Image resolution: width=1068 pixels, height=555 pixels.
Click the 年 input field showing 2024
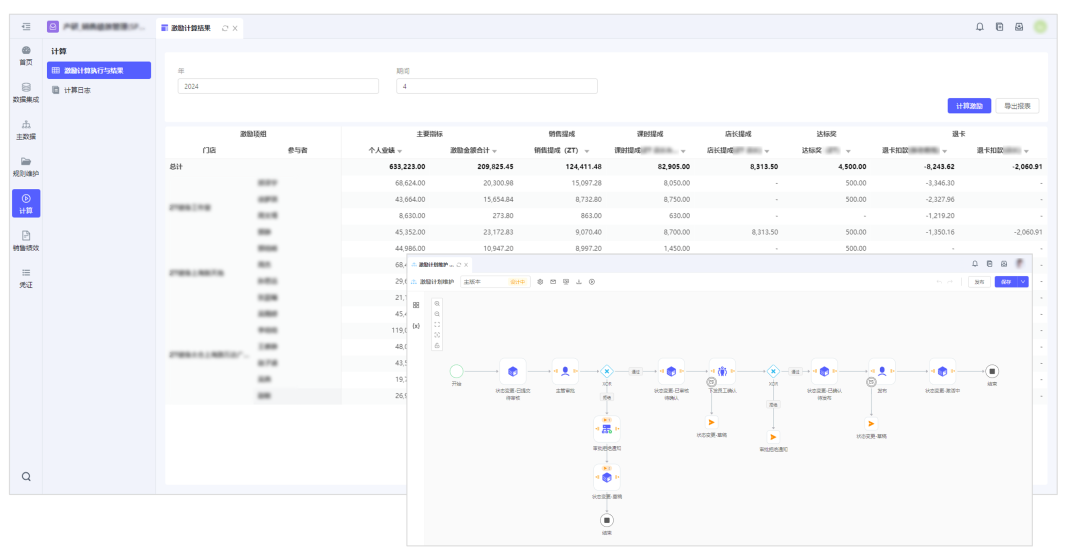tap(278, 87)
